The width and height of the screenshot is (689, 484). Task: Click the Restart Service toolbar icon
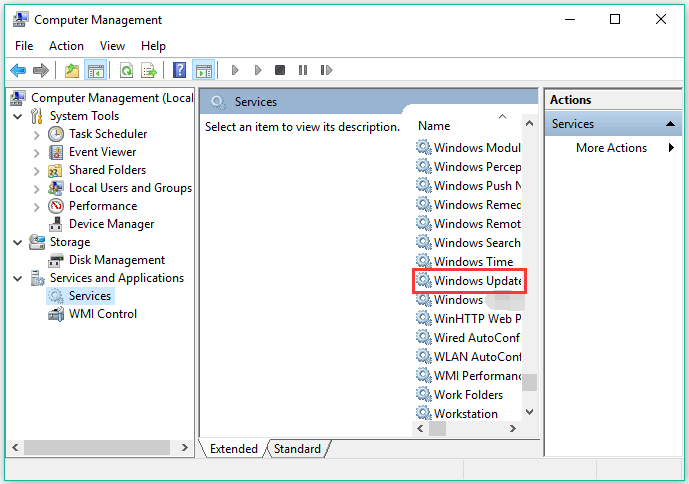pyautogui.click(x=326, y=70)
